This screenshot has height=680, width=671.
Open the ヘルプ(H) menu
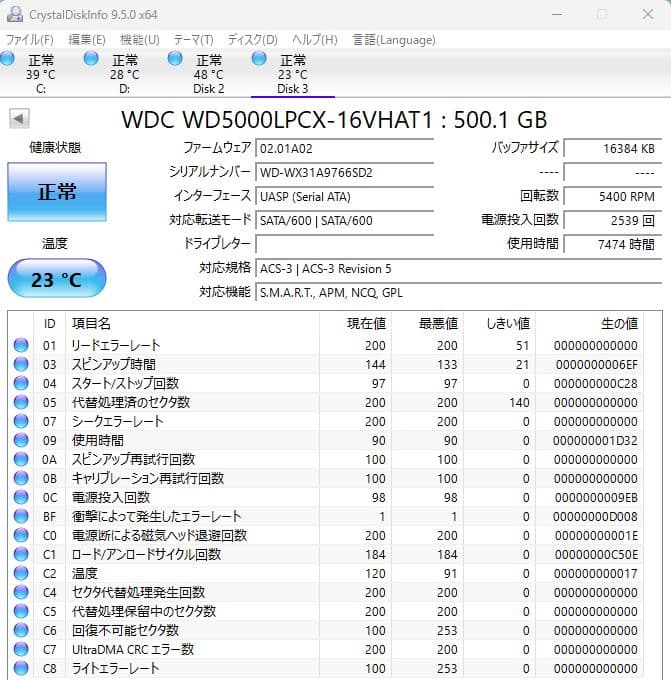(314, 40)
